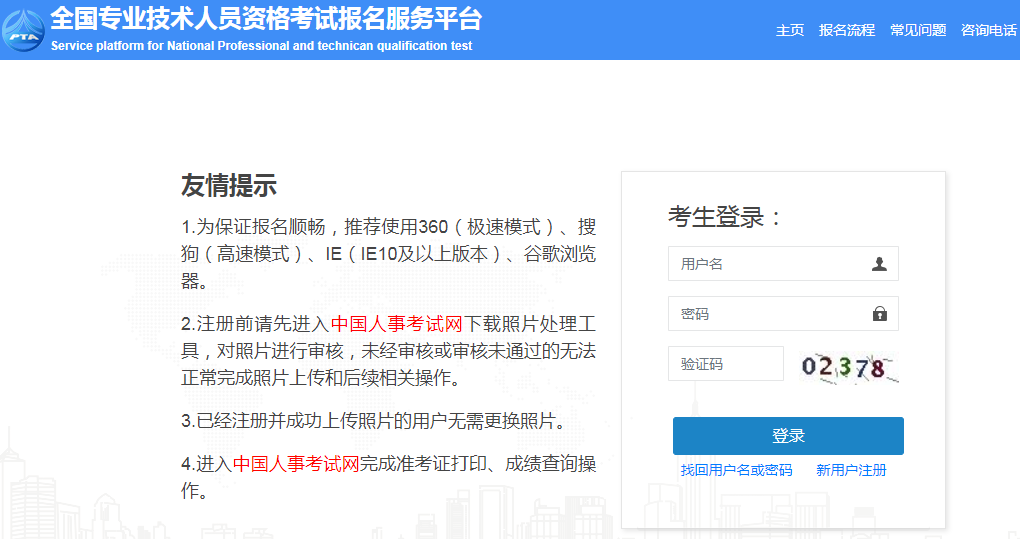The image size is (1020, 539).
Task: Click the 友情提示 heading
Action: [x=229, y=185]
